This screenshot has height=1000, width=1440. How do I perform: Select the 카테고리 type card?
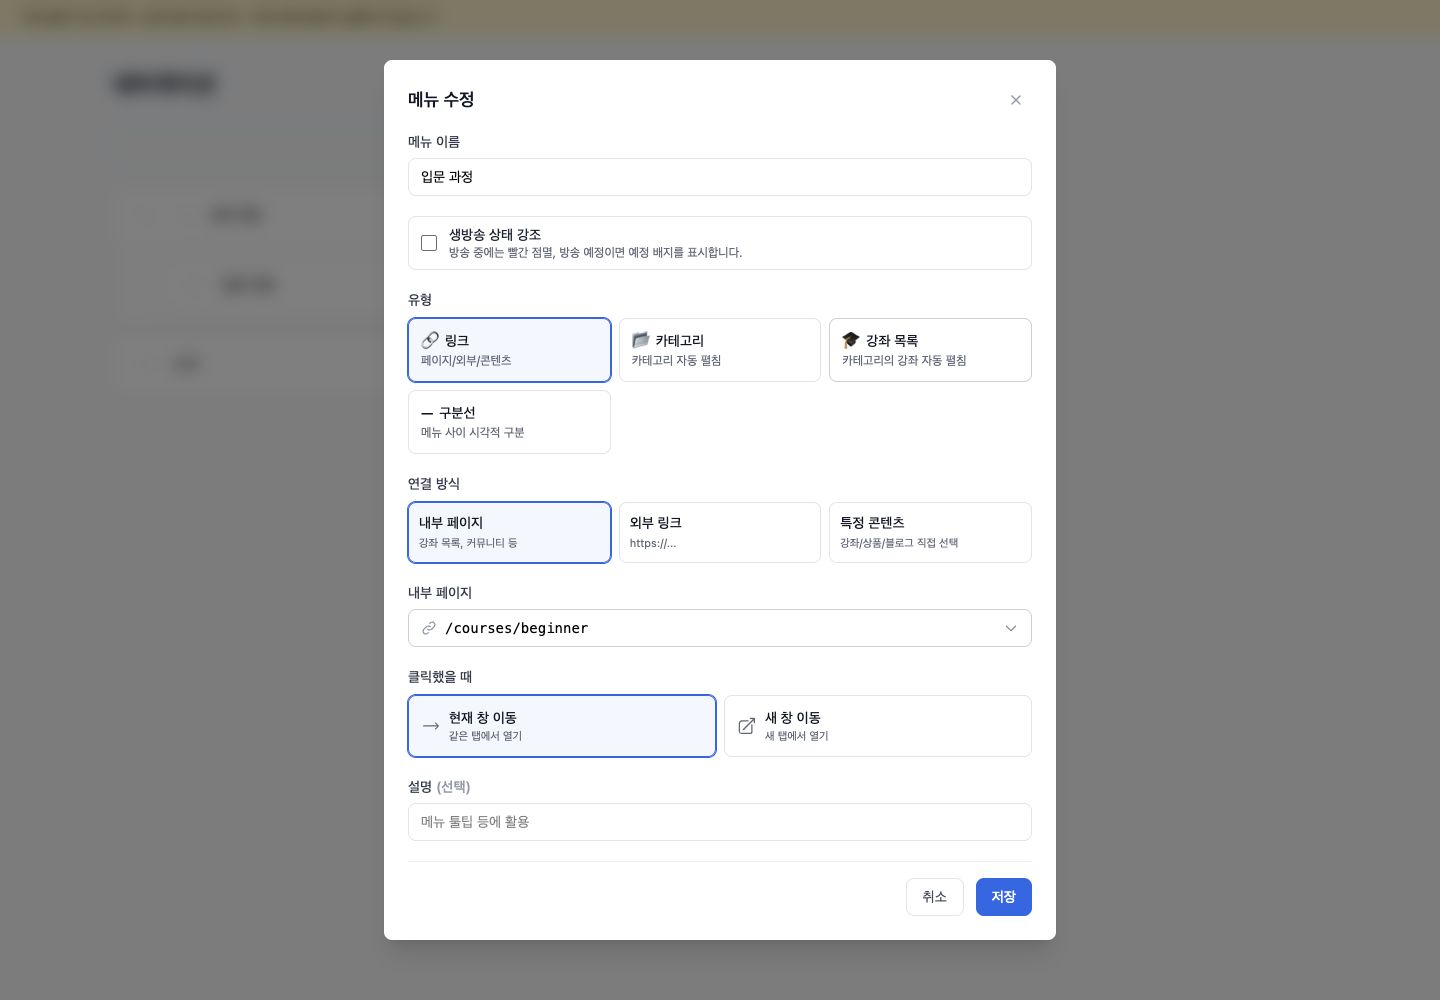click(x=719, y=350)
